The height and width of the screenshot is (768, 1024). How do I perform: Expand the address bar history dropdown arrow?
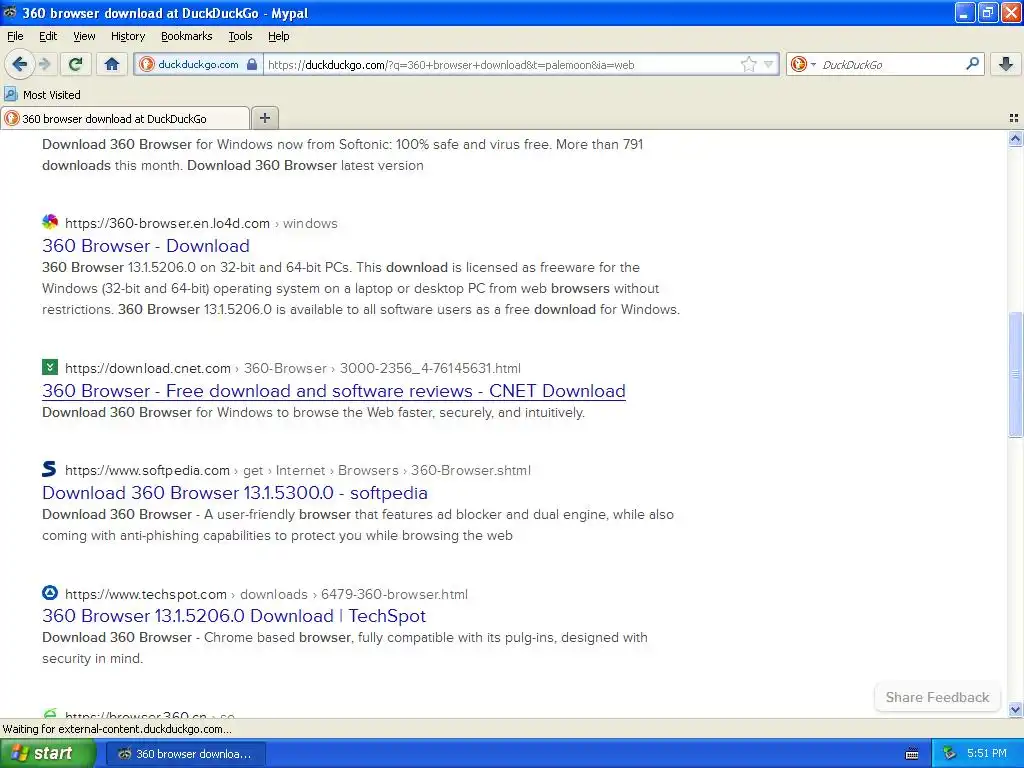pyautogui.click(x=769, y=64)
